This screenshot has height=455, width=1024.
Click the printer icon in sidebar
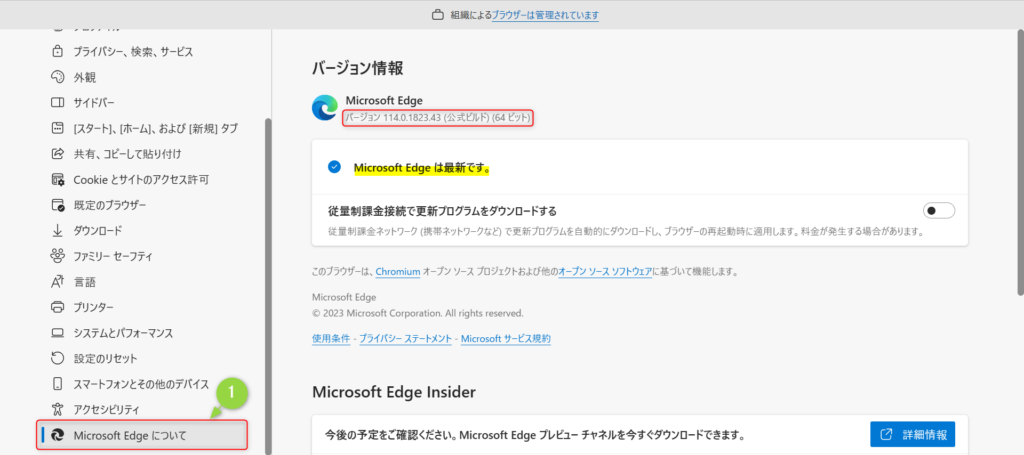point(57,307)
